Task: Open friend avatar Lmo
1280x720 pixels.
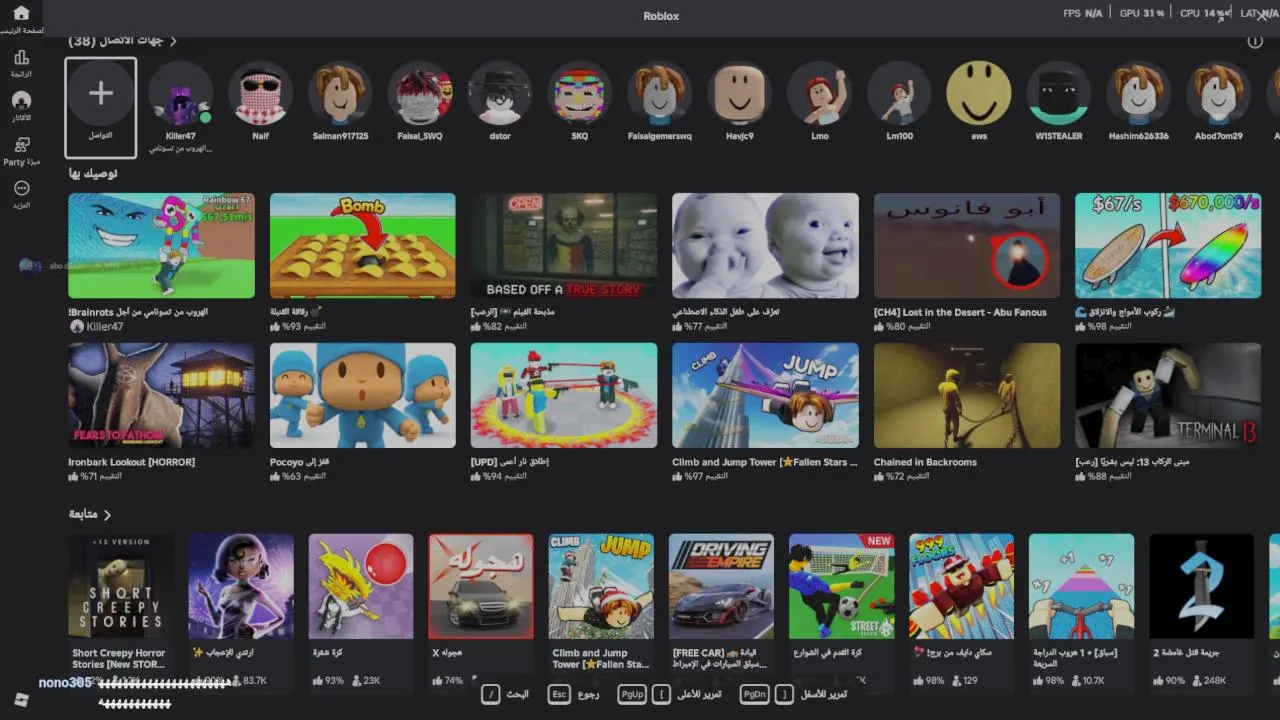Action: 820,93
